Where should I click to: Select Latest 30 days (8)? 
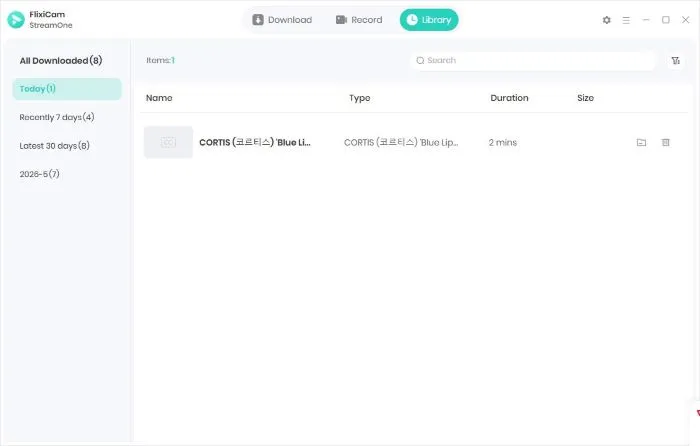[54, 146]
